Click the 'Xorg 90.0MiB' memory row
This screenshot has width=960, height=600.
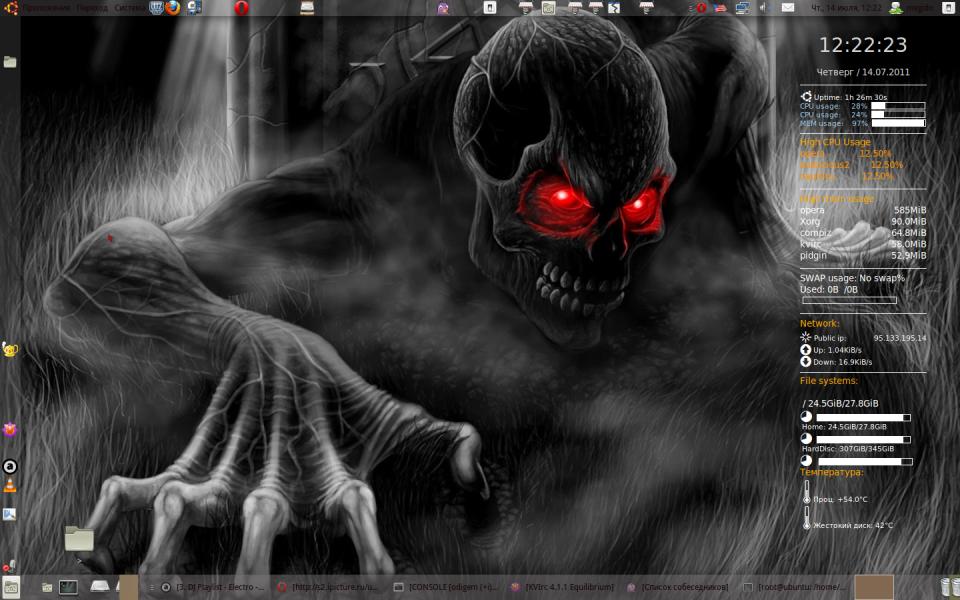(x=863, y=221)
